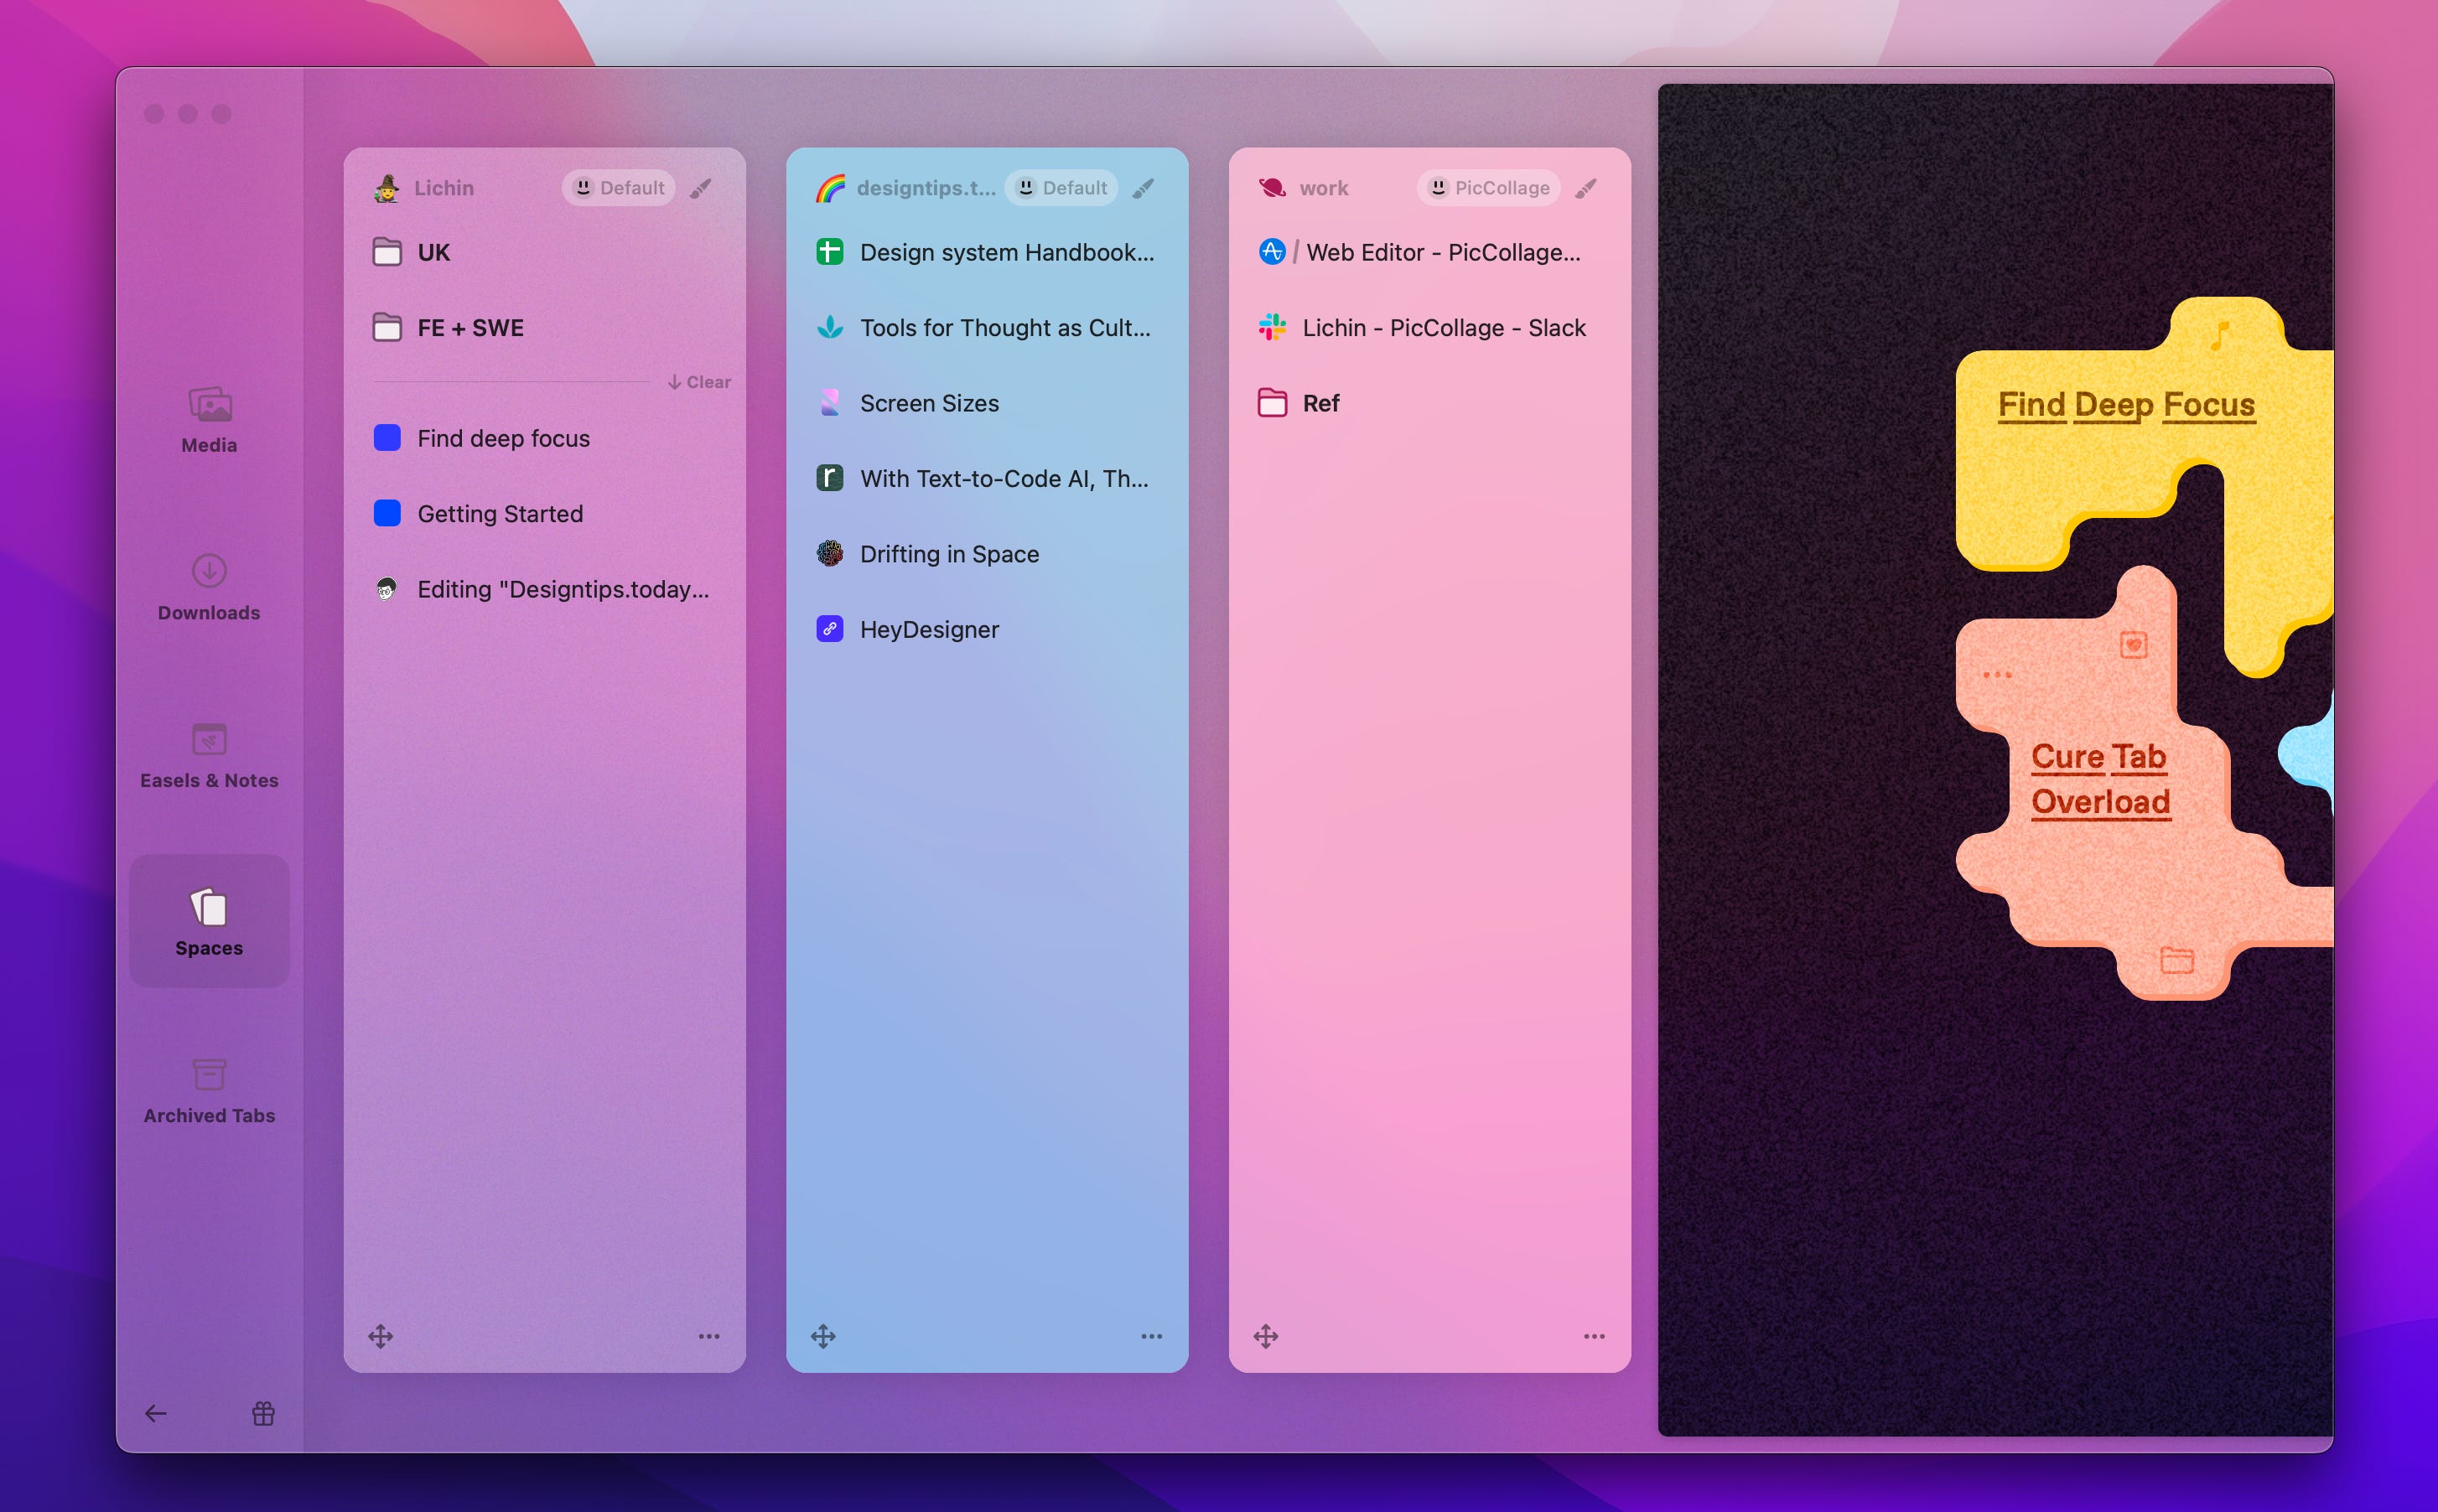Screen dimensions: 2438x1512
Task: Open the Drifting in Space tab
Action: (x=949, y=554)
